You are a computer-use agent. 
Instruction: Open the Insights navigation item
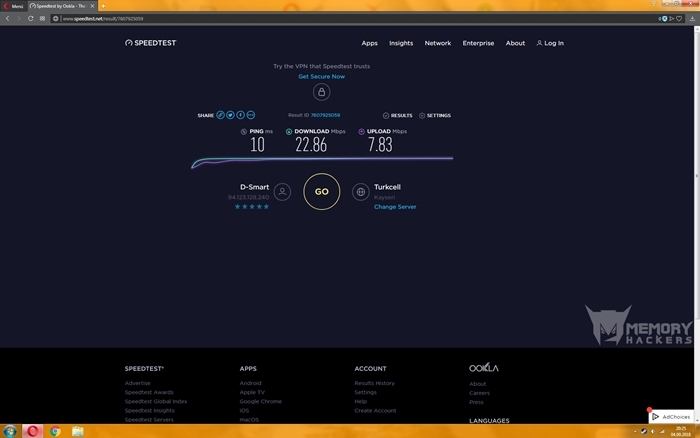click(x=401, y=43)
